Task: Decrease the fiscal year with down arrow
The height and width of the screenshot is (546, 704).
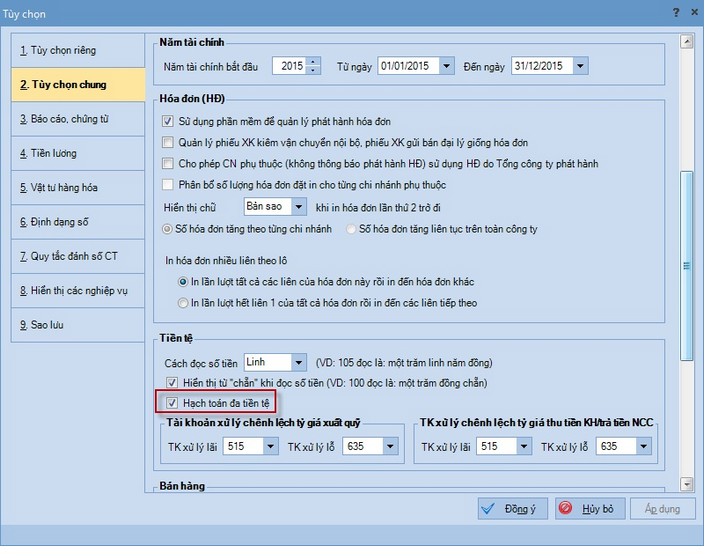Action: (x=313, y=70)
